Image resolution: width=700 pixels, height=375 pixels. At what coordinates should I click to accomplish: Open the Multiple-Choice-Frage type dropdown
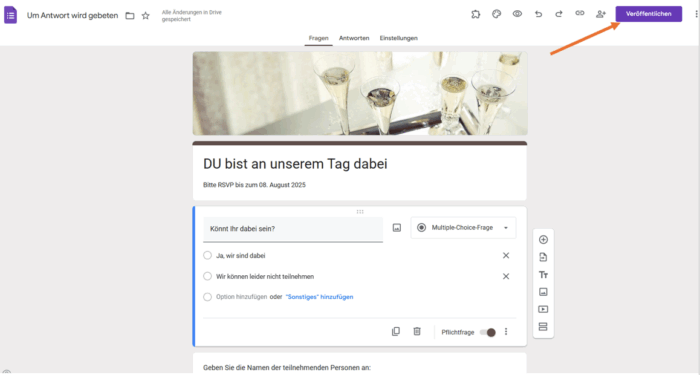[463, 228]
